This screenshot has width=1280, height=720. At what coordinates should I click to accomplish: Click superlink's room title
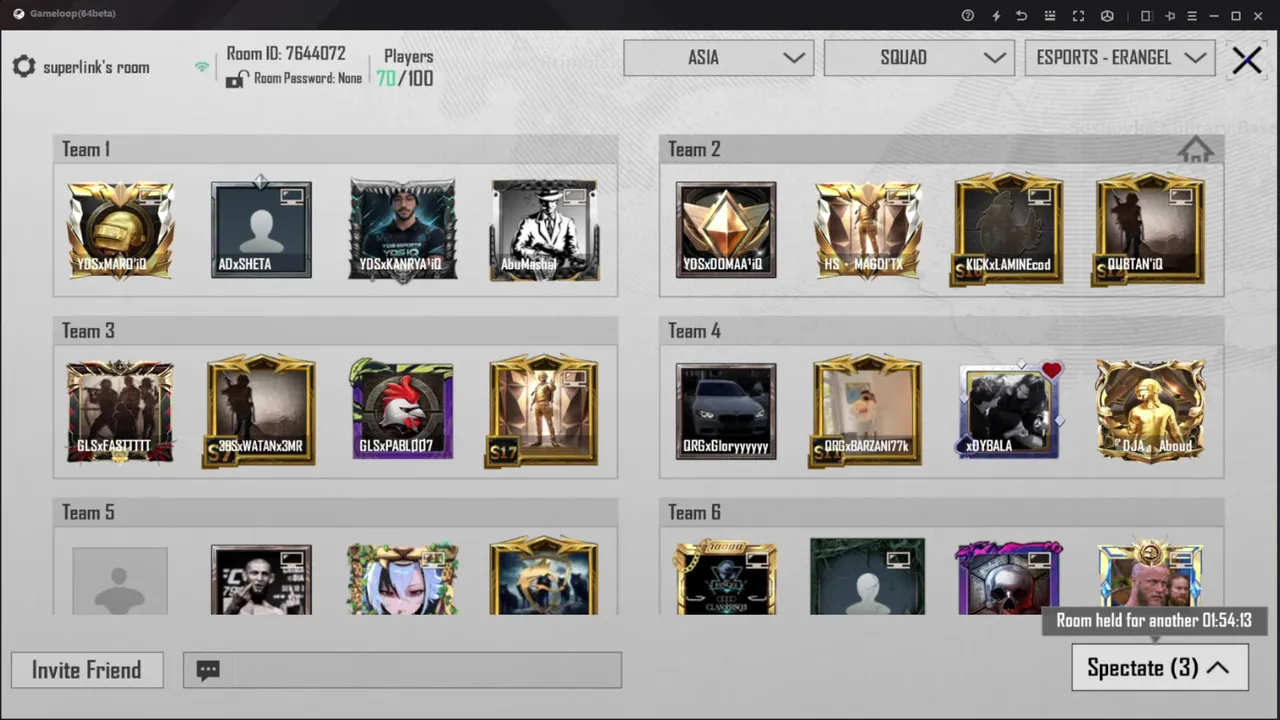[x=96, y=68]
